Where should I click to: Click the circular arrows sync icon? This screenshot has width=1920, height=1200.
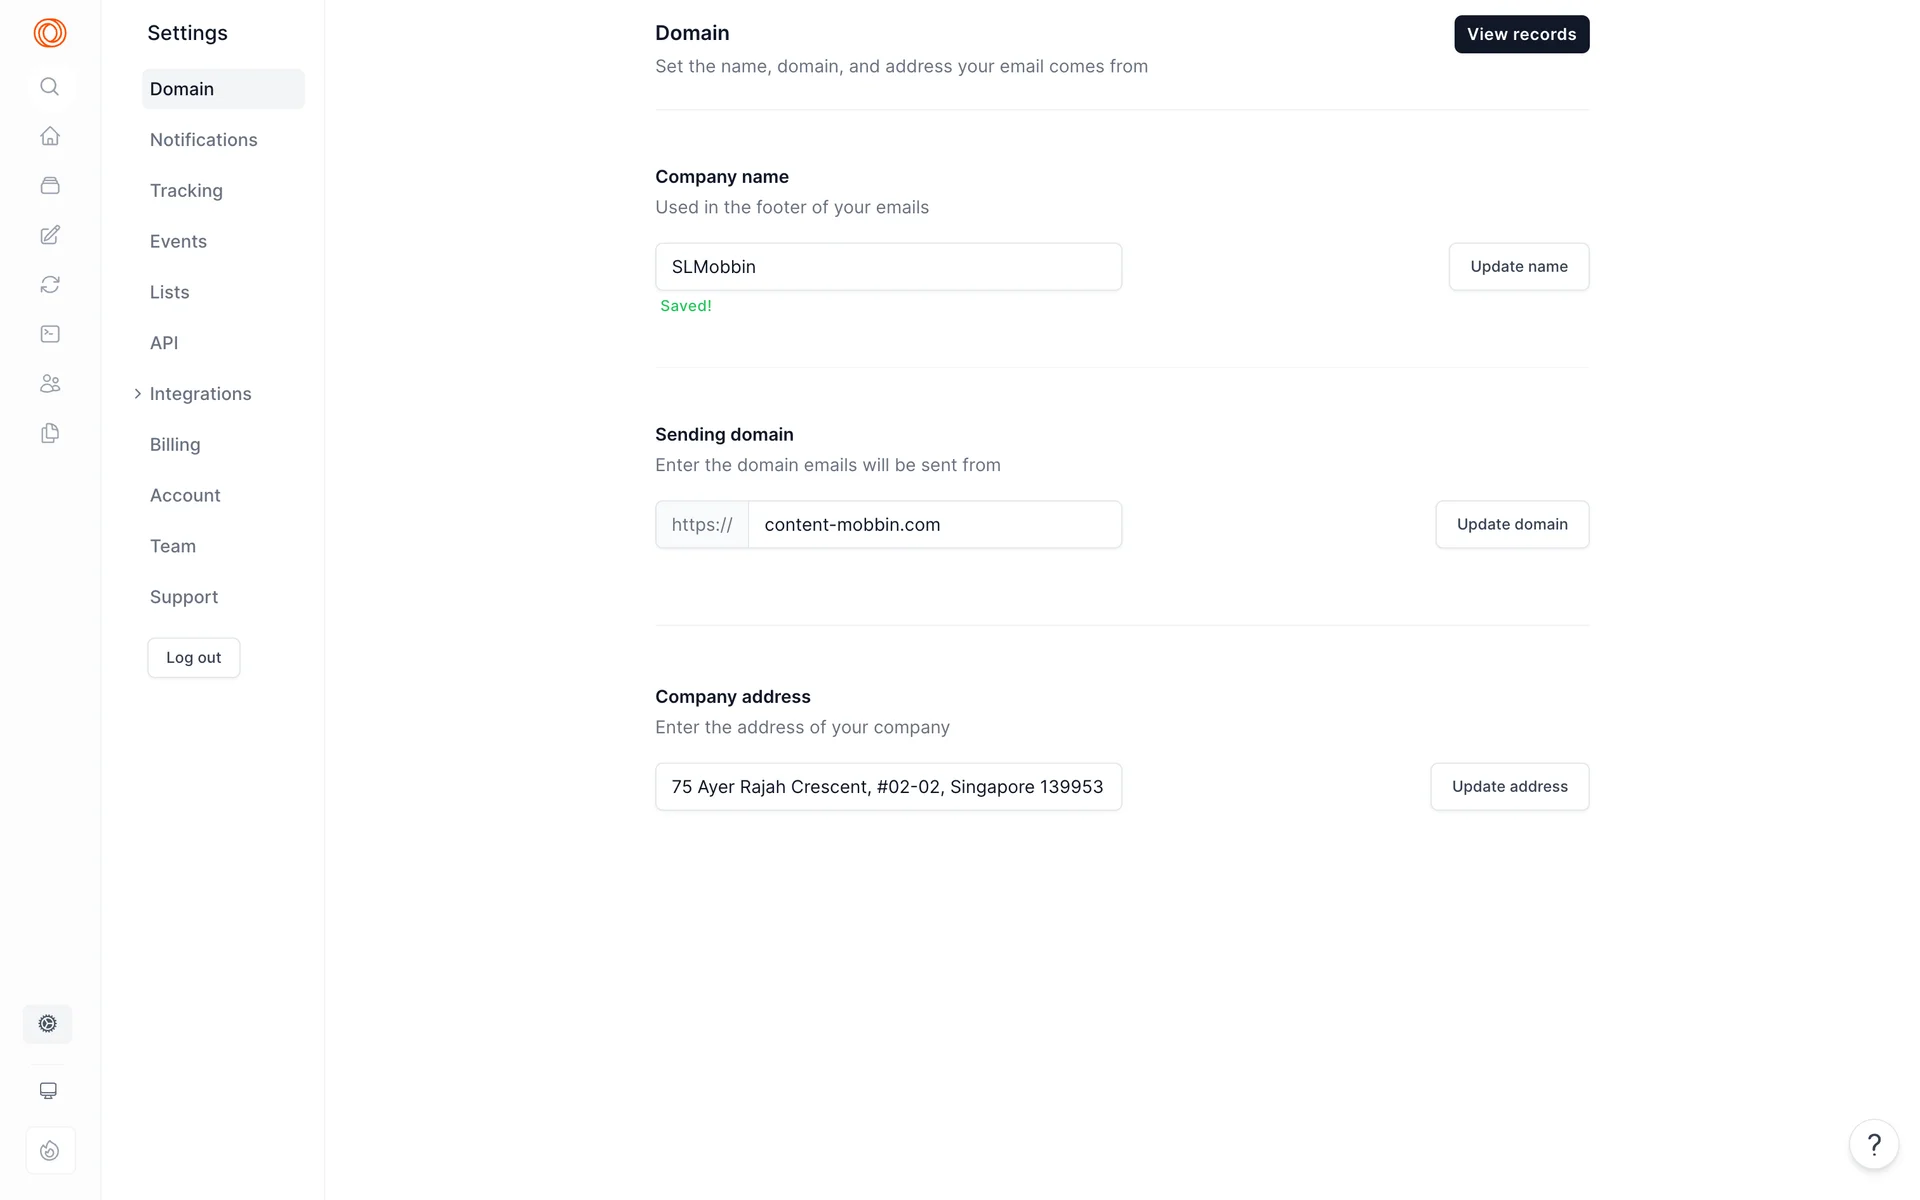coord(50,285)
